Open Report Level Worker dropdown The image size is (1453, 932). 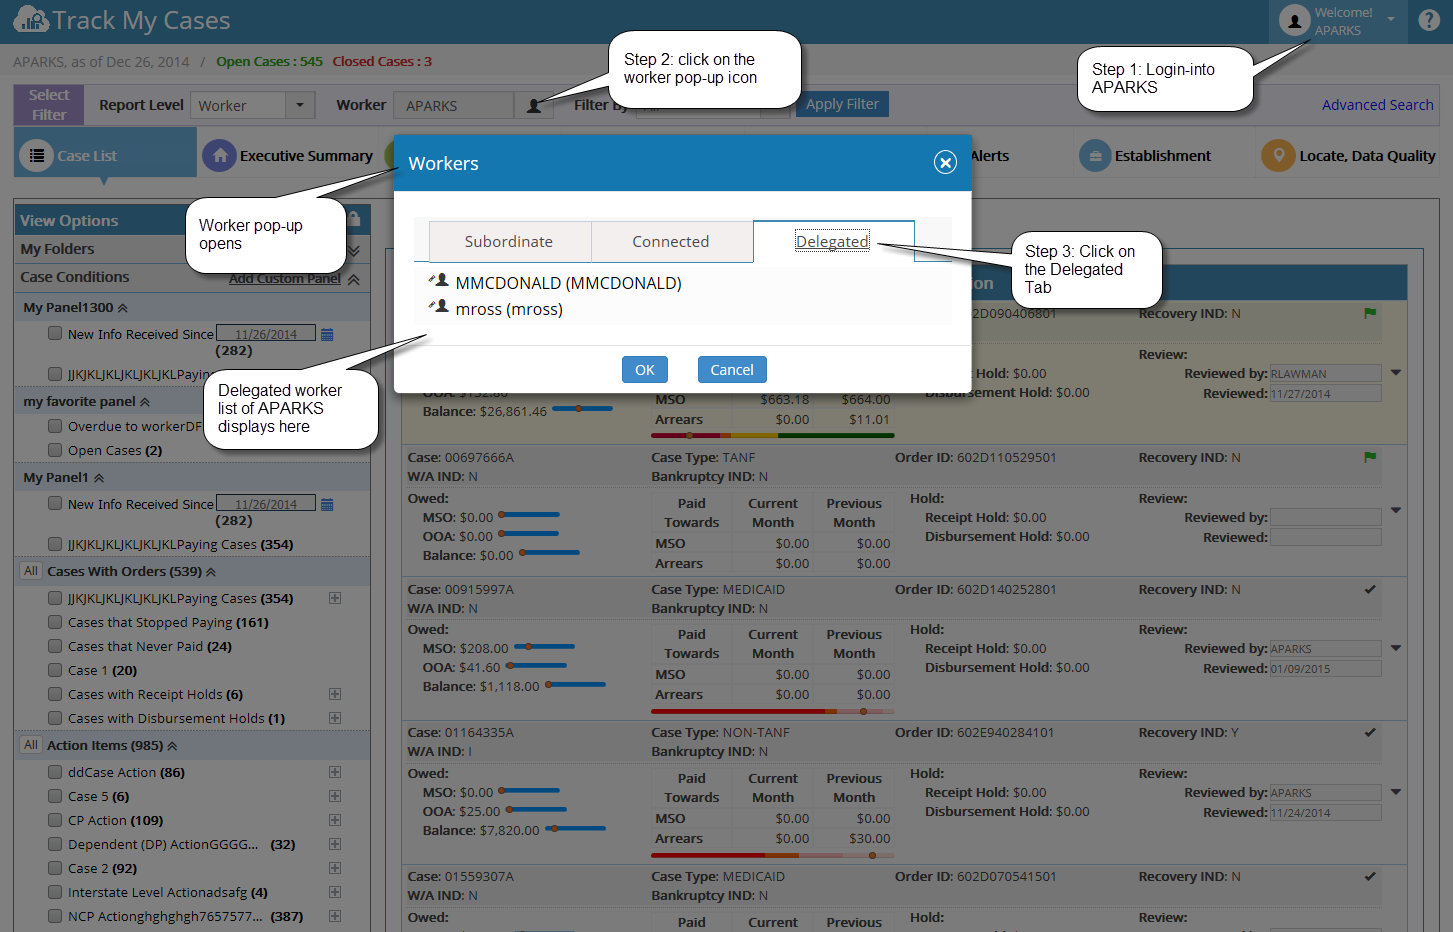[x=300, y=105]
